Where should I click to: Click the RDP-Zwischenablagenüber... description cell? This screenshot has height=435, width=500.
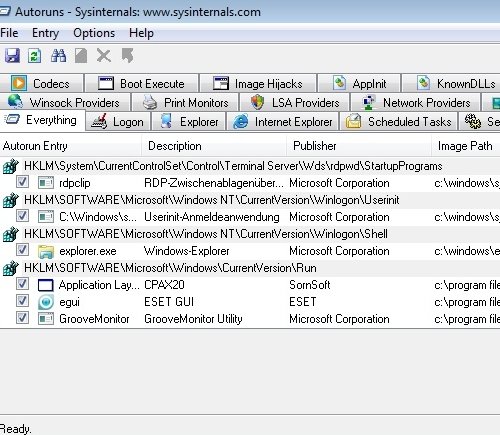click(x=214, y=183)
